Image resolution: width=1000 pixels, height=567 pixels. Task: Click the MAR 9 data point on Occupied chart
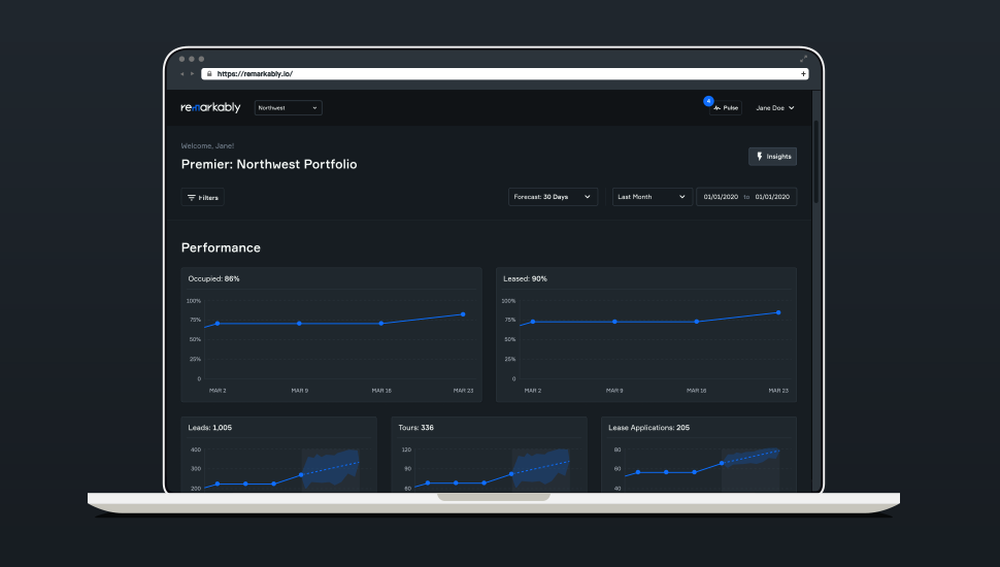tap(299, 323)
